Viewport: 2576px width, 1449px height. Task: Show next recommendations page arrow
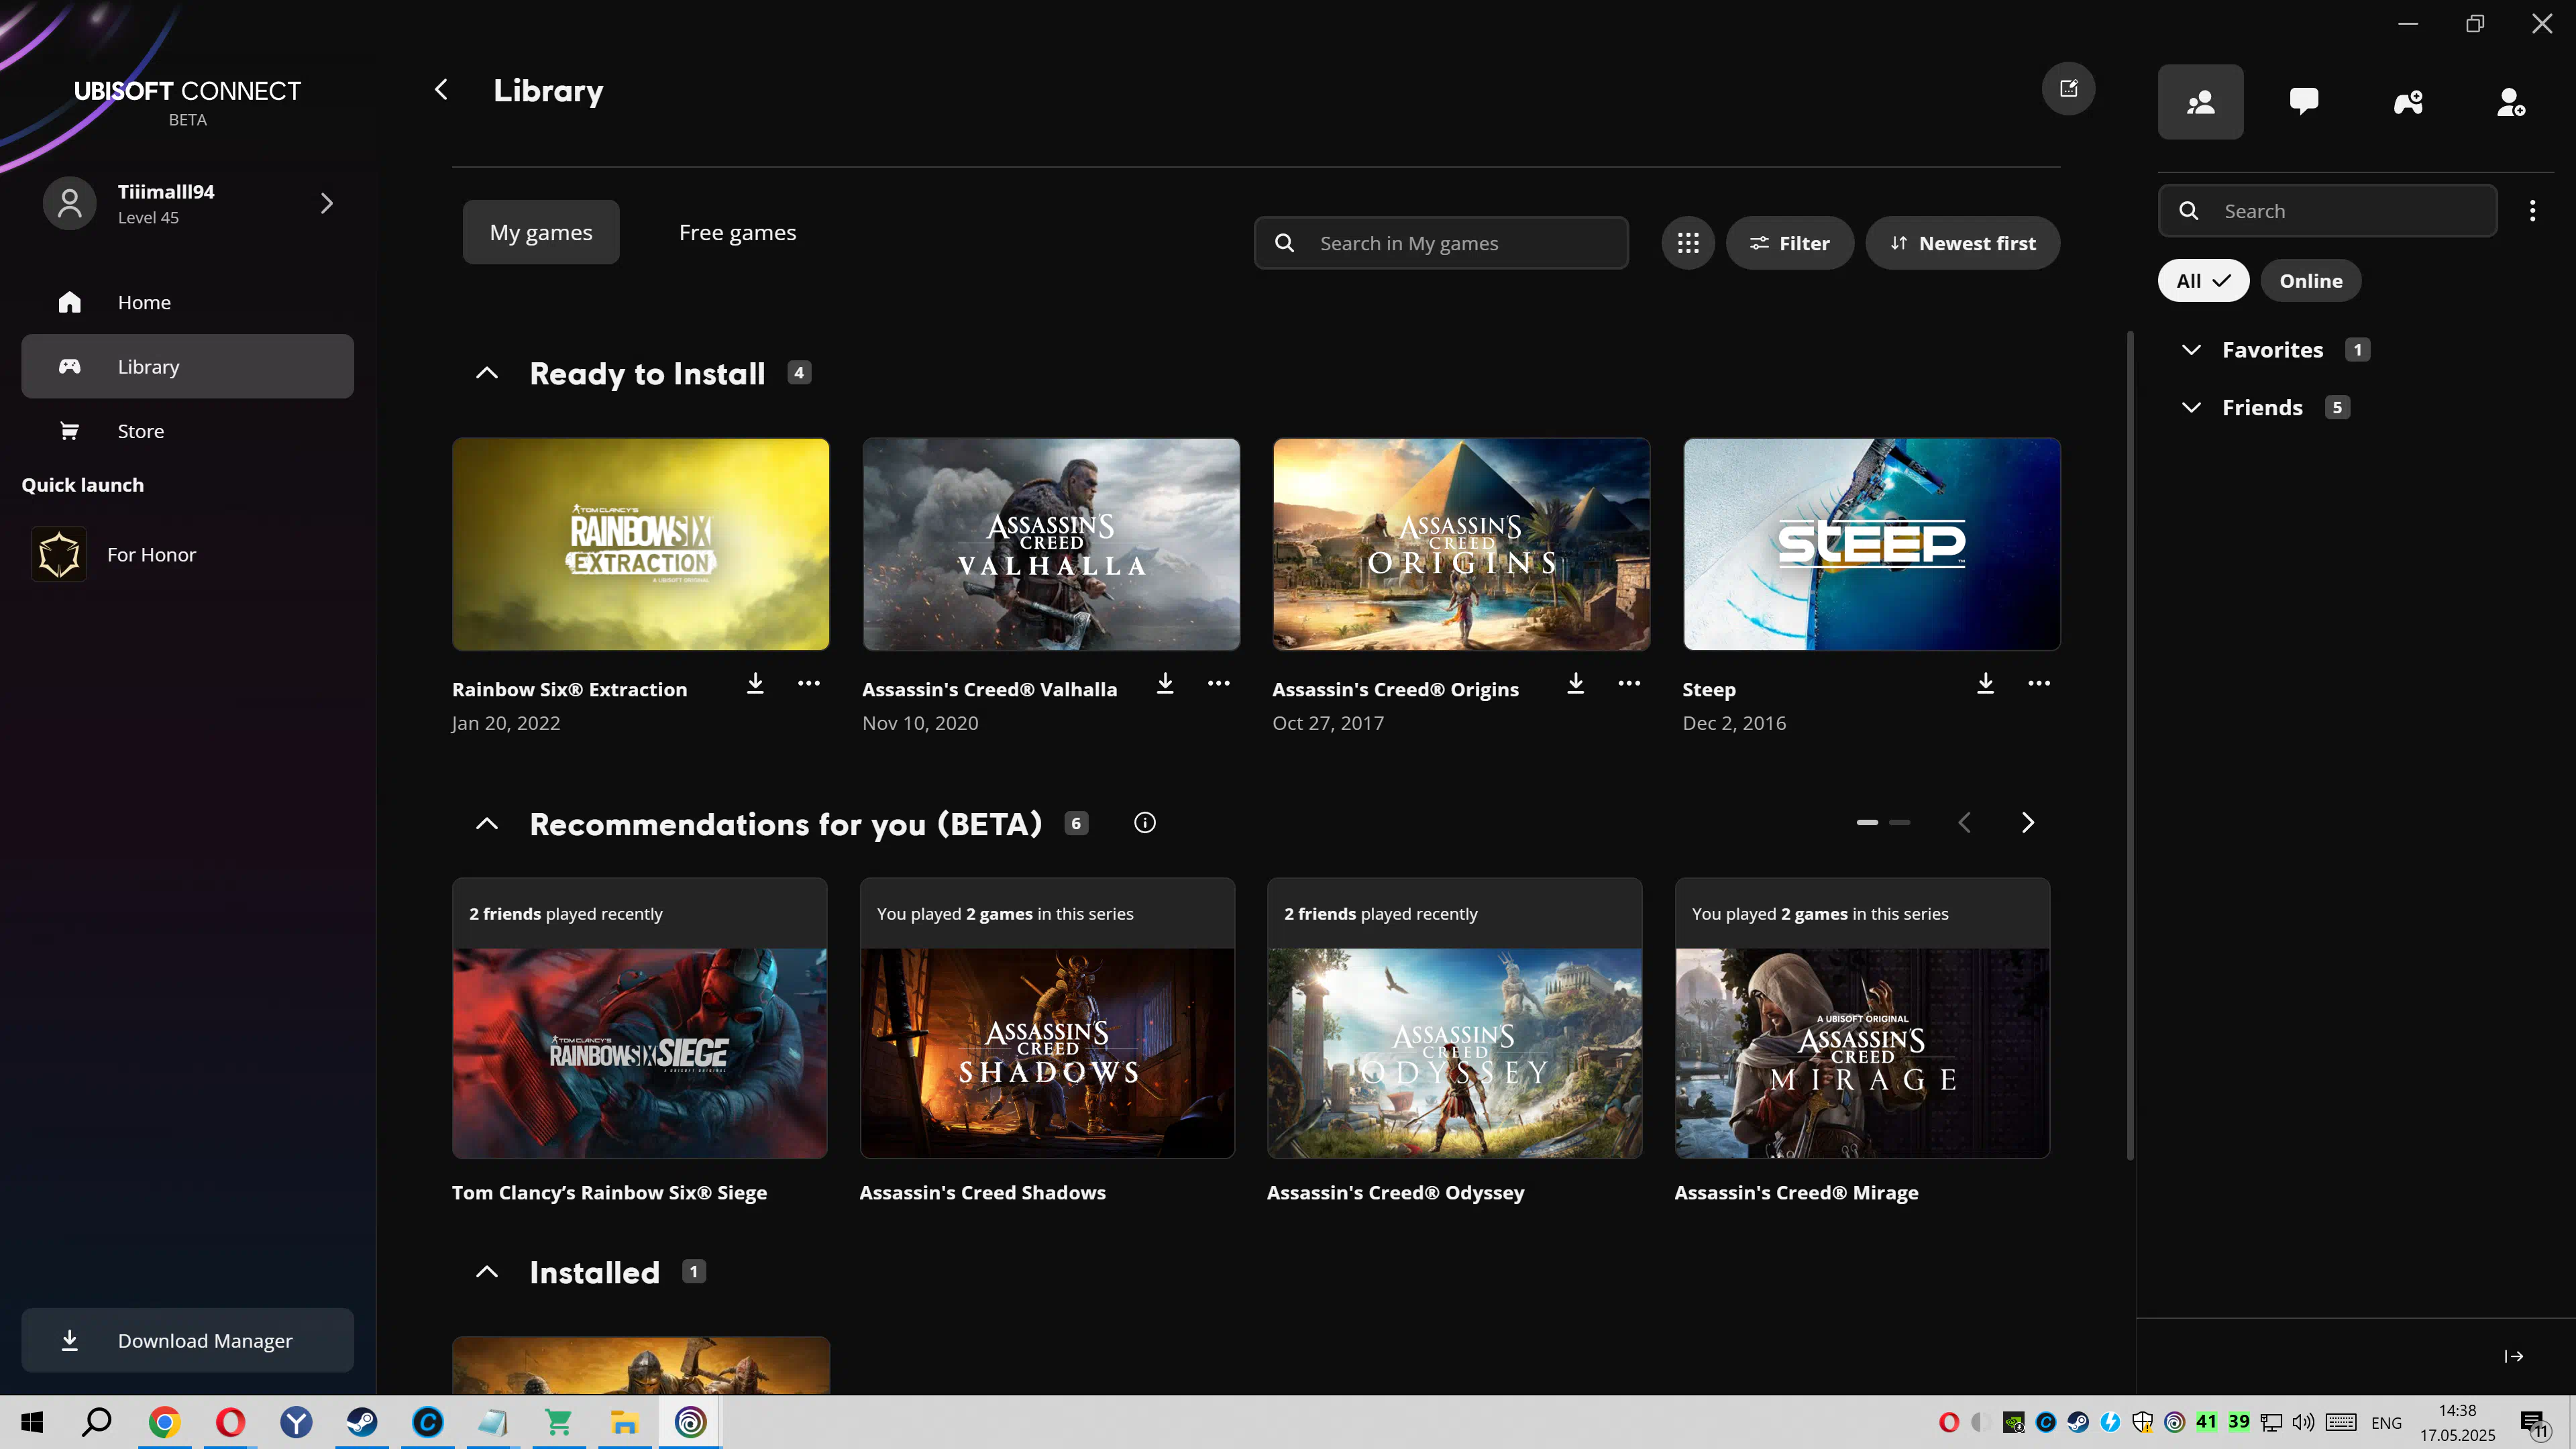2027,822
